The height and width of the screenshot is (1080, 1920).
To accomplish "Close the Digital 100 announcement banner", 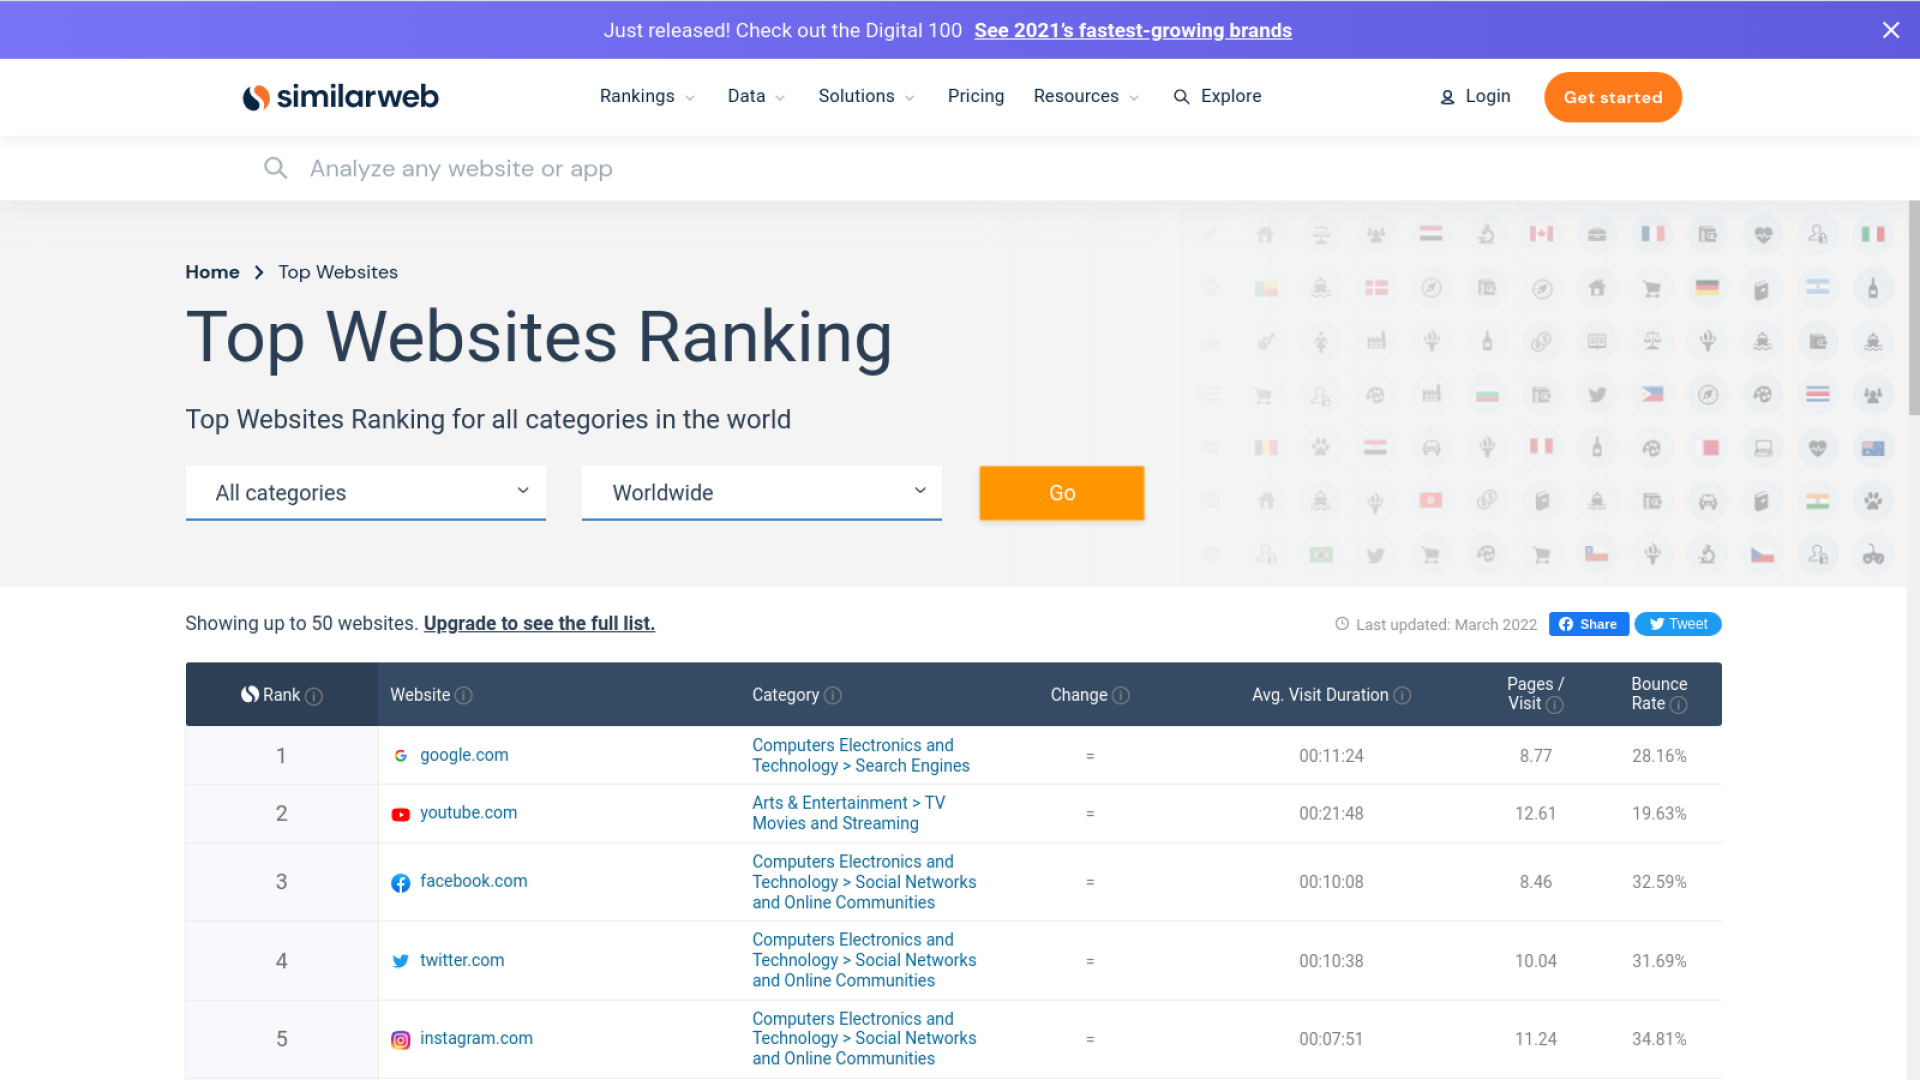I will 1890,30.
